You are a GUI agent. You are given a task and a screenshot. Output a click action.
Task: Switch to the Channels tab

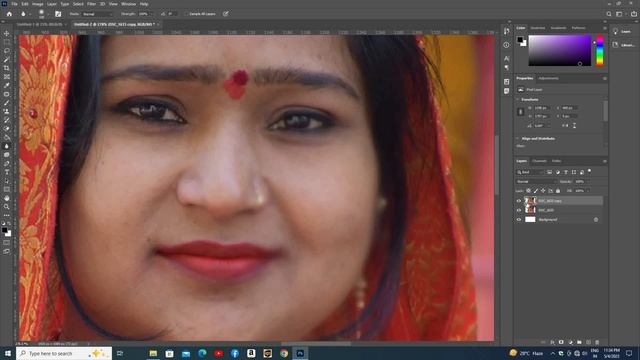(x=539, y=161)
